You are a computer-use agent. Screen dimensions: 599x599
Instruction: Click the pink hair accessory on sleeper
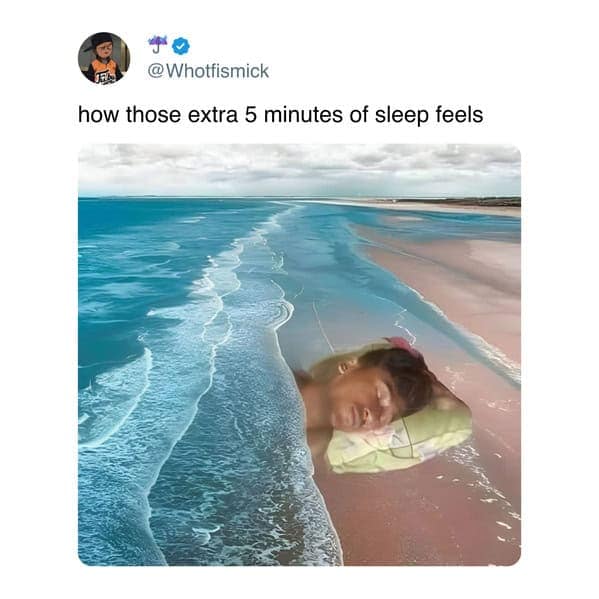[x=403, y=345]
